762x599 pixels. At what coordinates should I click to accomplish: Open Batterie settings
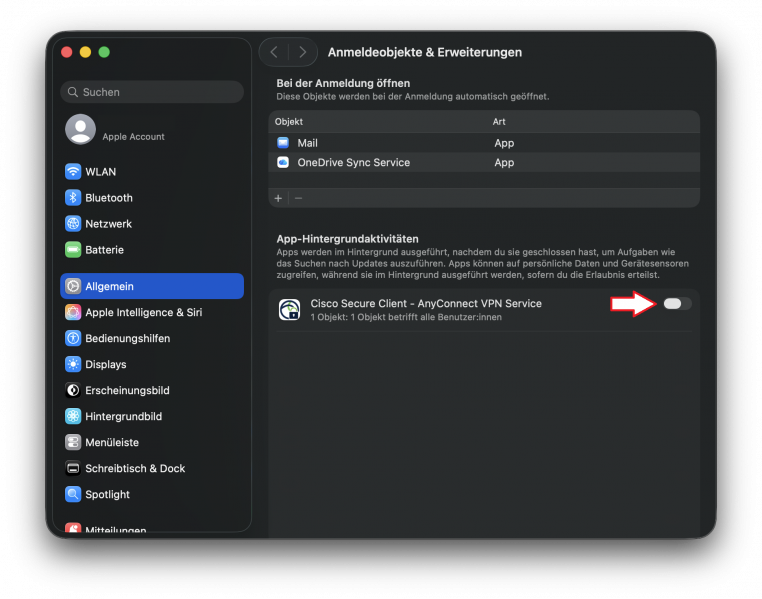(x=152, y=250)
